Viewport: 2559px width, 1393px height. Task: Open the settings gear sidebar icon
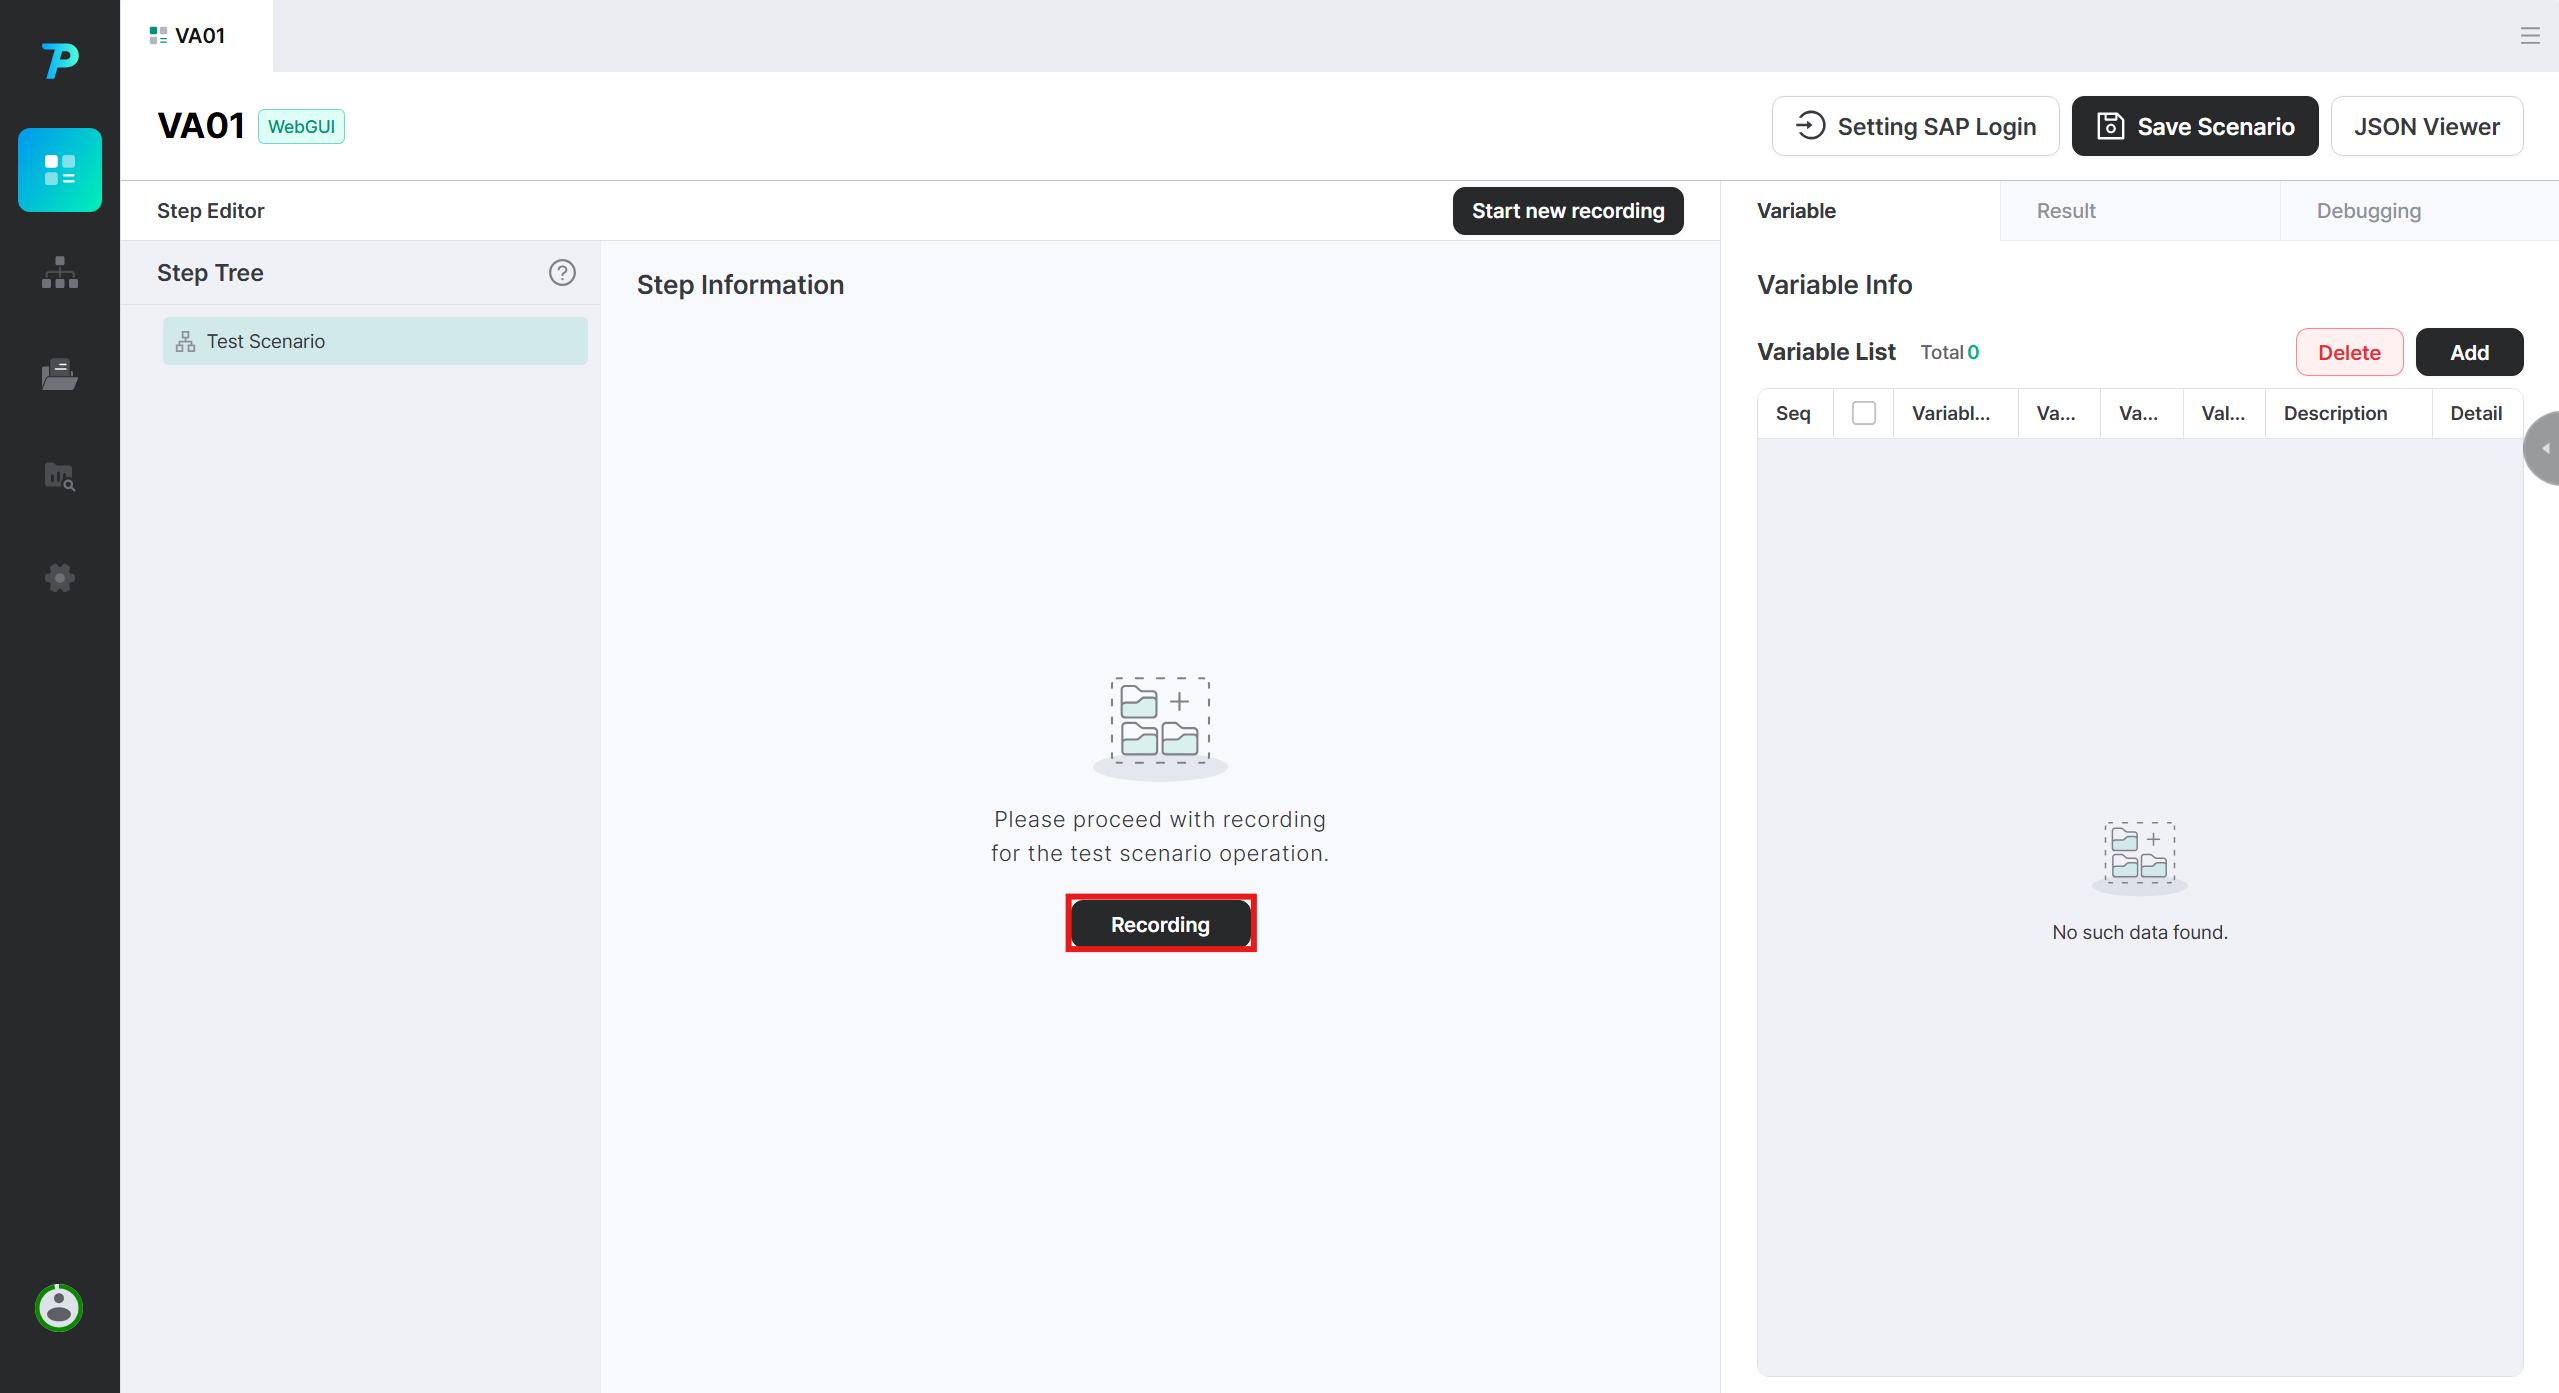point(60,578)
